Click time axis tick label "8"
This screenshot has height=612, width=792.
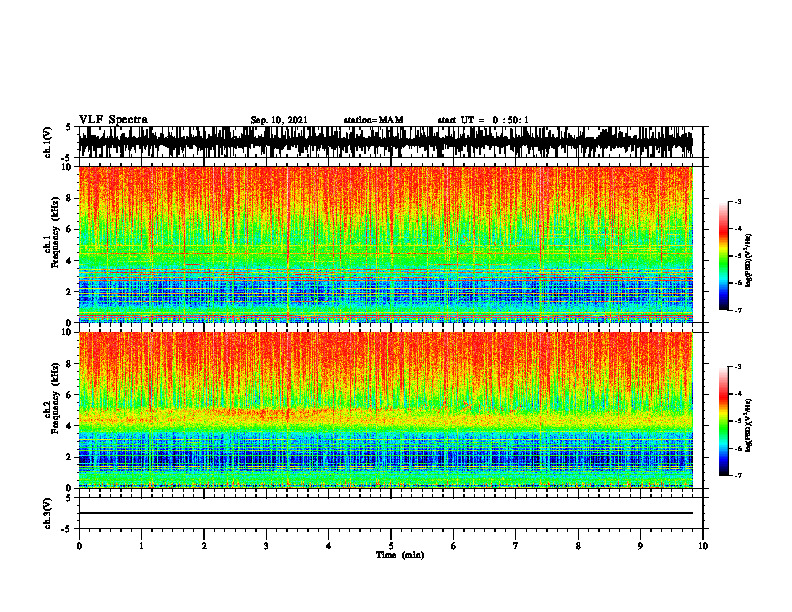tap(578, 546)
